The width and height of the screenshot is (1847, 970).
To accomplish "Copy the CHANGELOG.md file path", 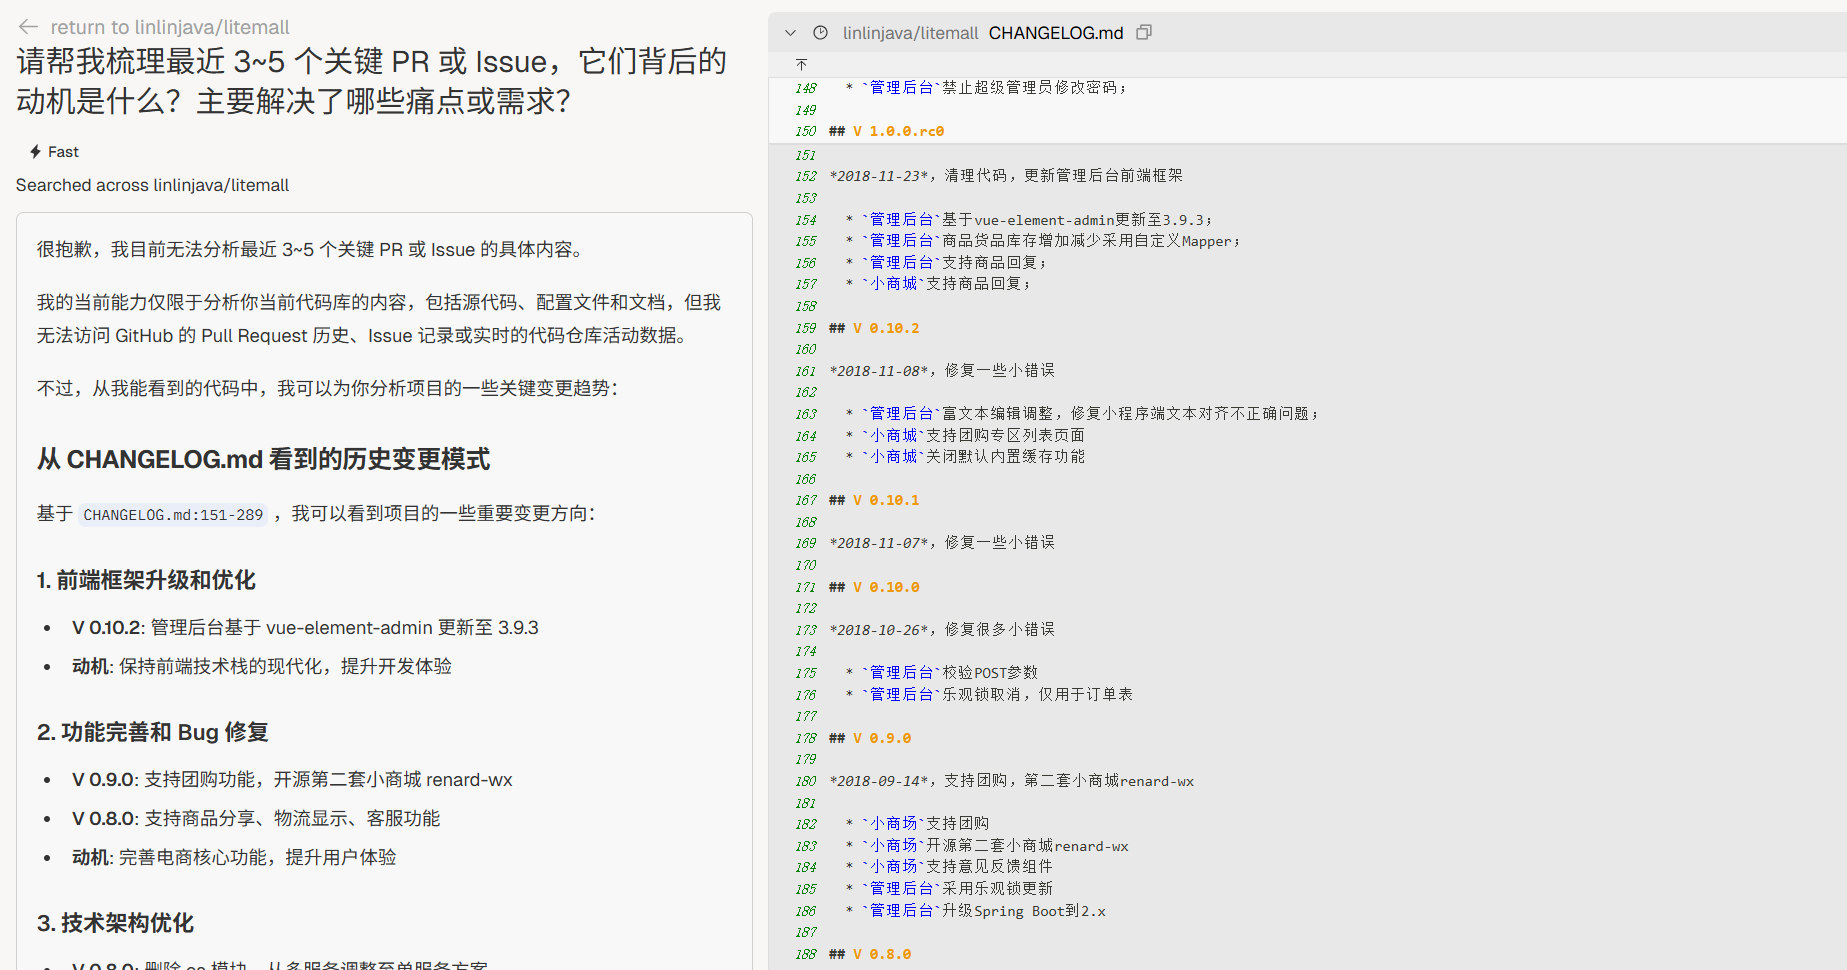I will tap(1144, 33).
